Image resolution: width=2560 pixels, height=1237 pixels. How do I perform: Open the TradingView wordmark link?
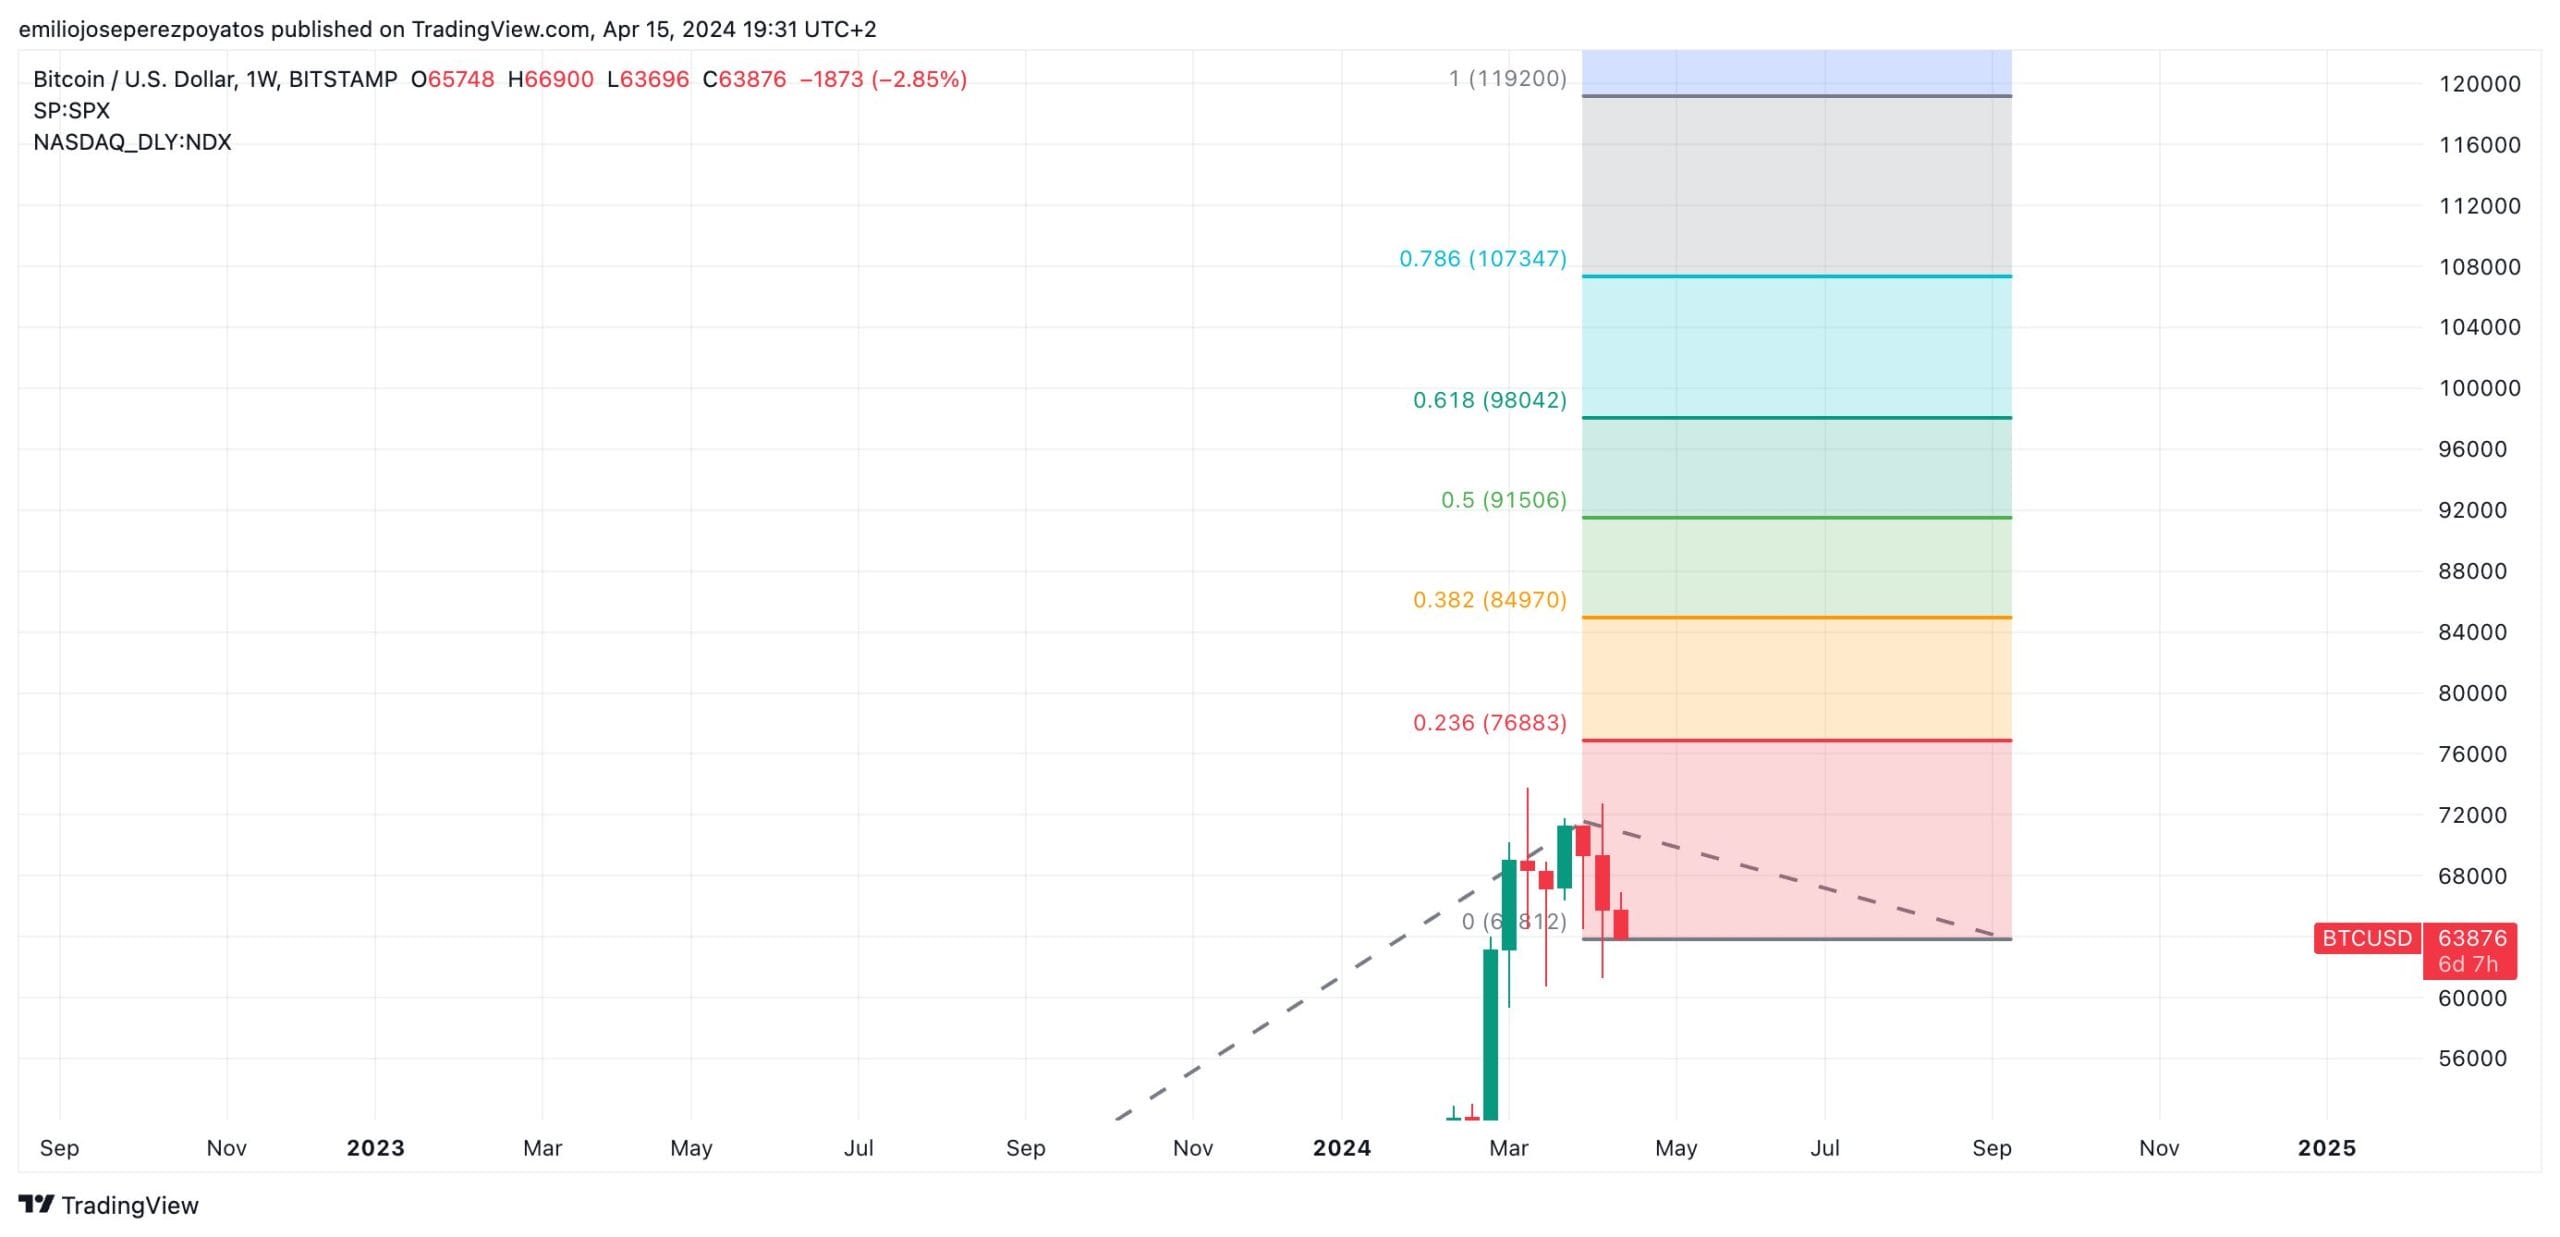[129, 1205]
